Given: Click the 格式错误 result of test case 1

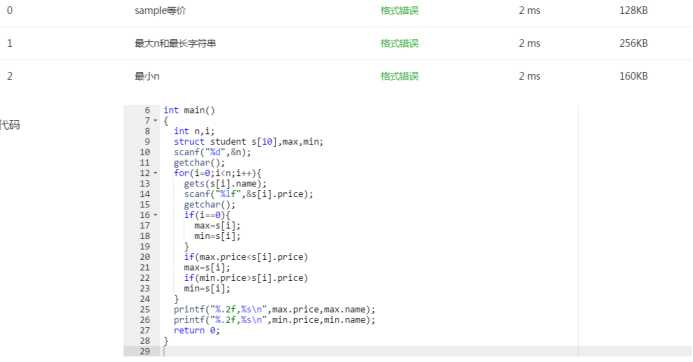Looking at the screenshot, I should pyautogui.click(x=400, y=43).
